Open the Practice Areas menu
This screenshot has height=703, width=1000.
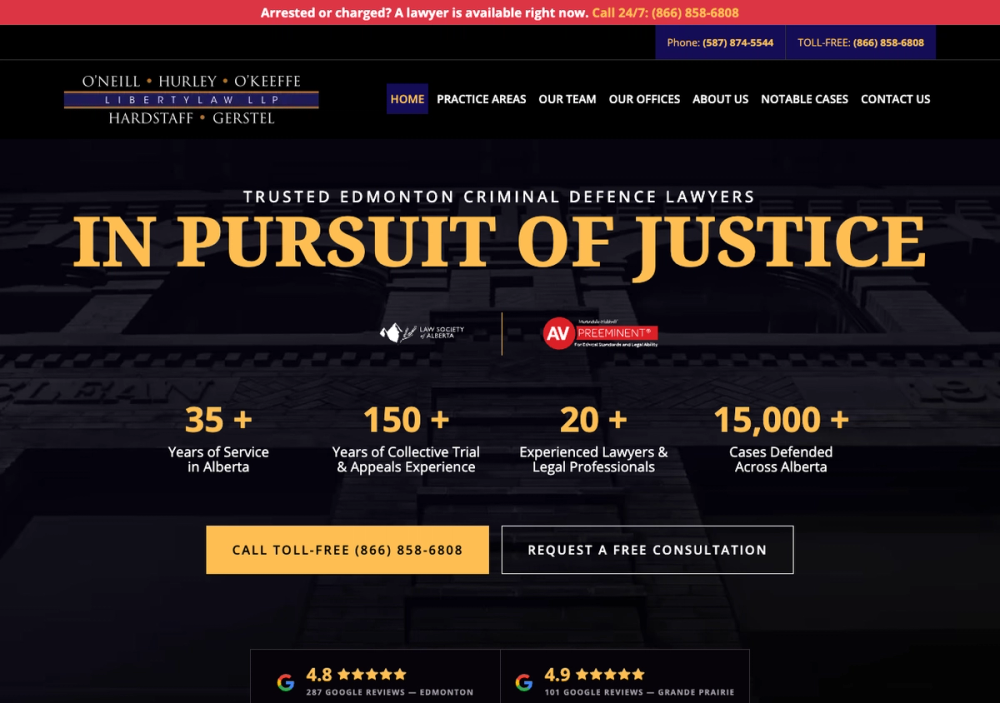[x=482, y=99]
